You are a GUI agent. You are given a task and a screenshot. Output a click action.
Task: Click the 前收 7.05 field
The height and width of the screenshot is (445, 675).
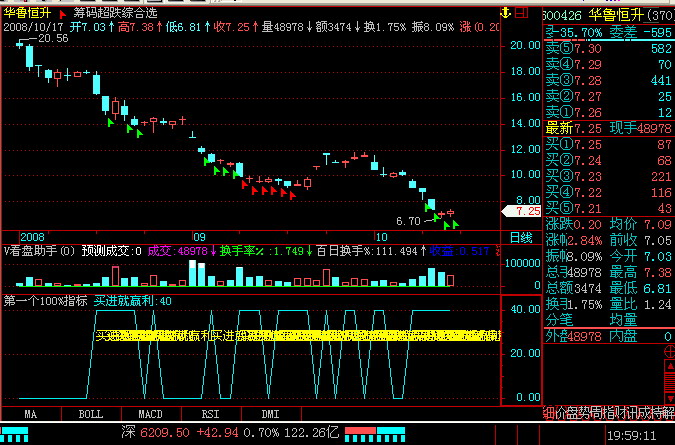click(x=641, y=240)
